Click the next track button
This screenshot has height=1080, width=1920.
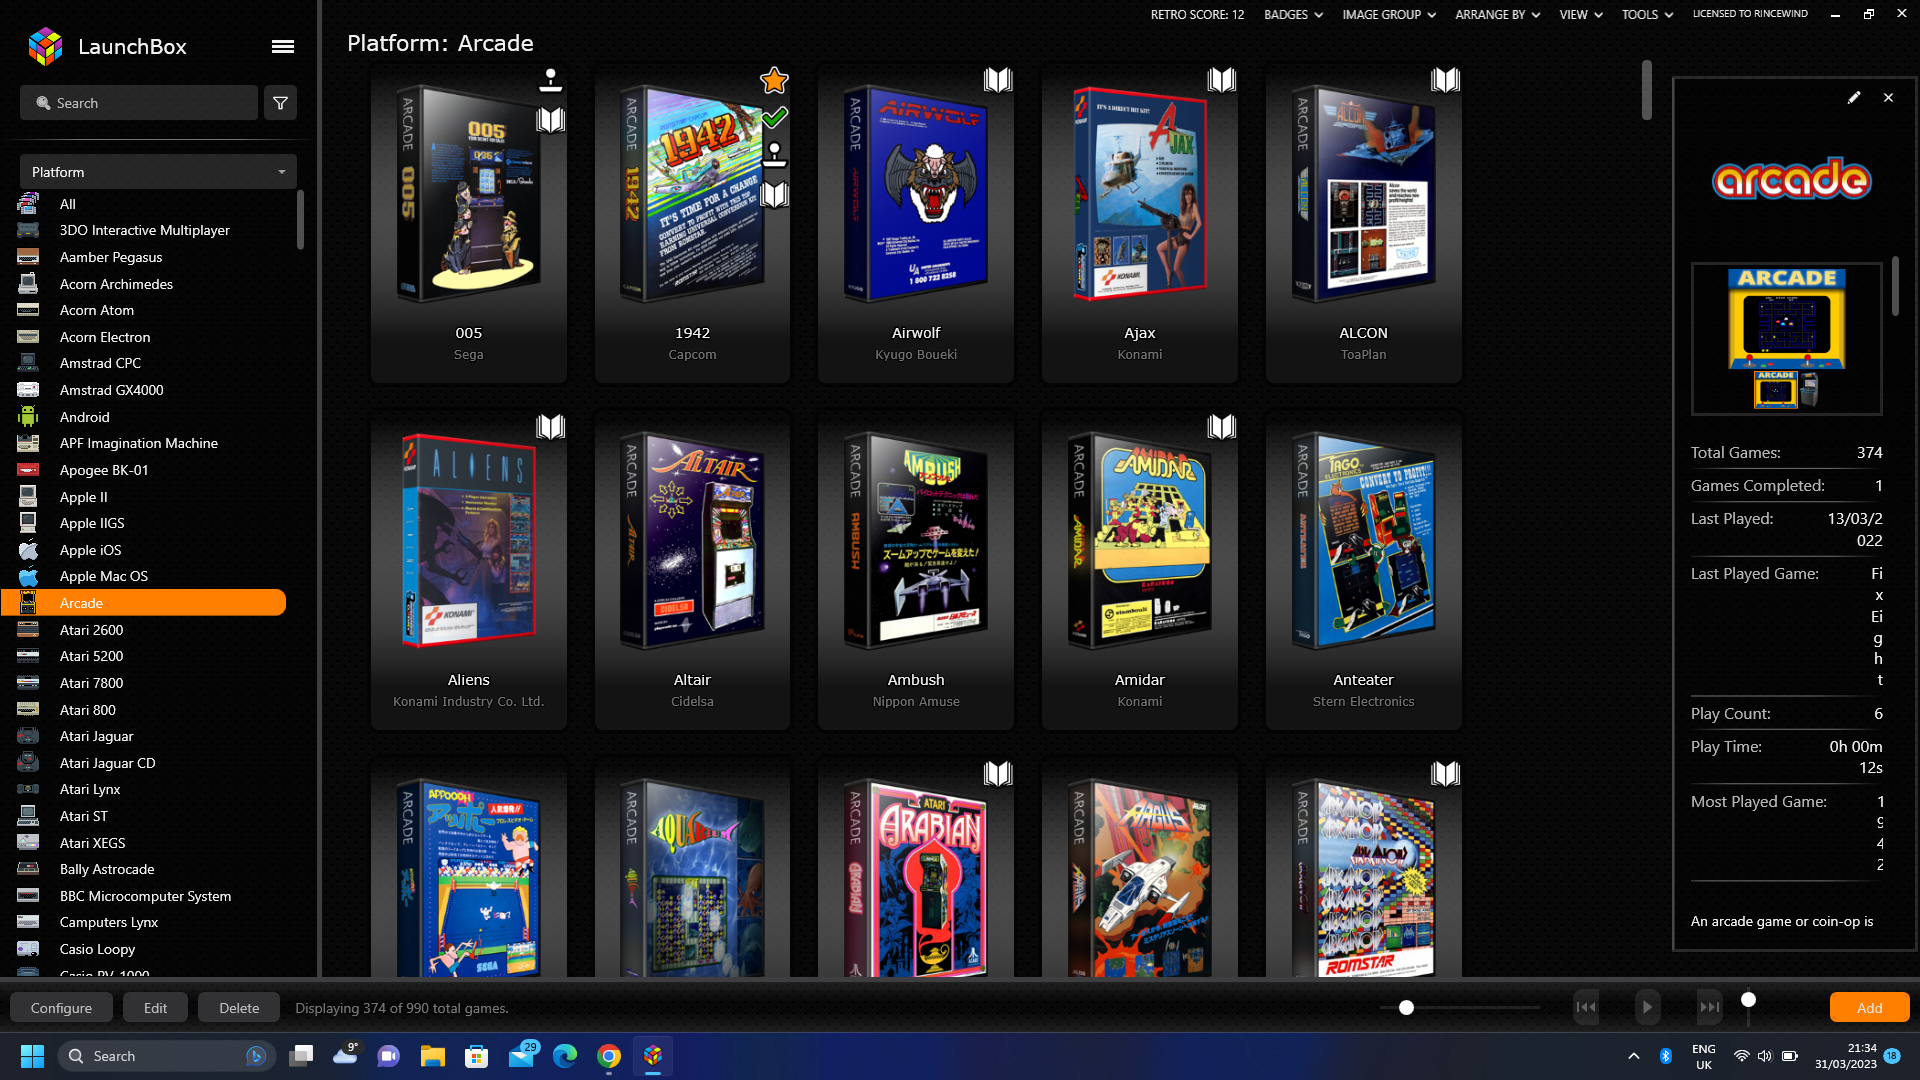point(1710,1008)
